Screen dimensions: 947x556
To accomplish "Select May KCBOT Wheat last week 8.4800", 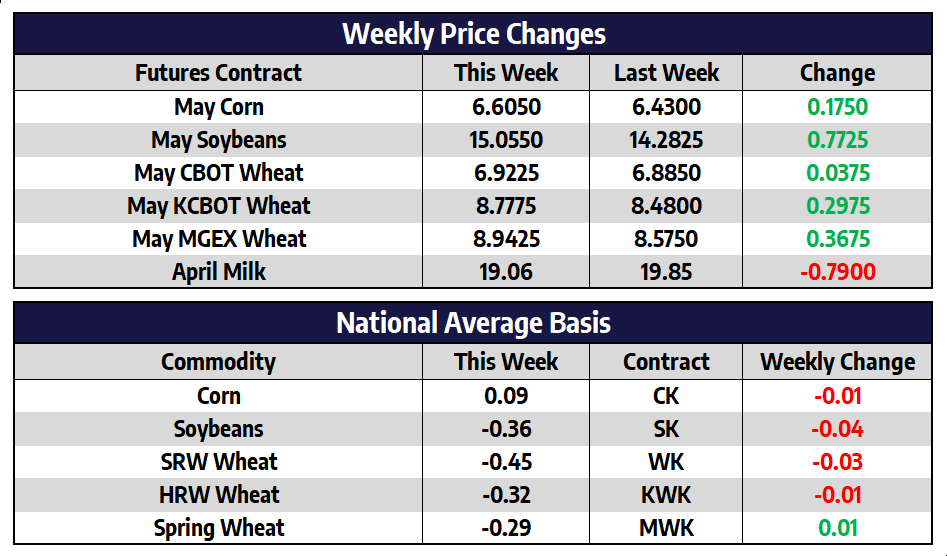I will click(x=665, y=206).
